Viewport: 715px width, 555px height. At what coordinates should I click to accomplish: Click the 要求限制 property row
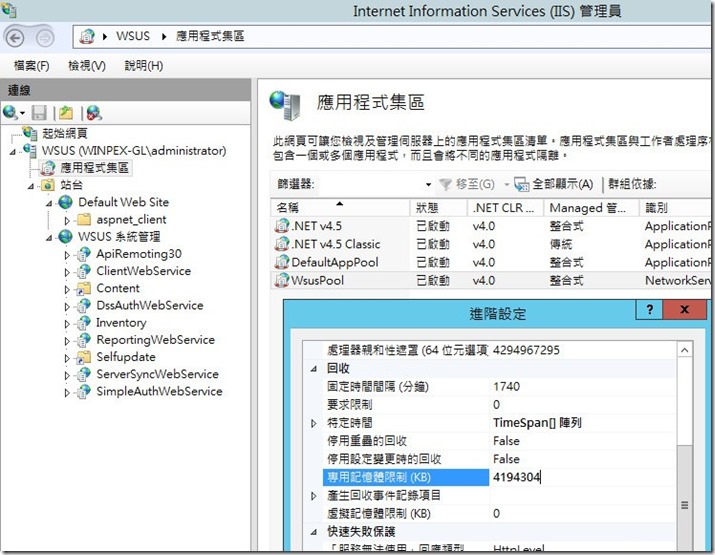point(498,405)
